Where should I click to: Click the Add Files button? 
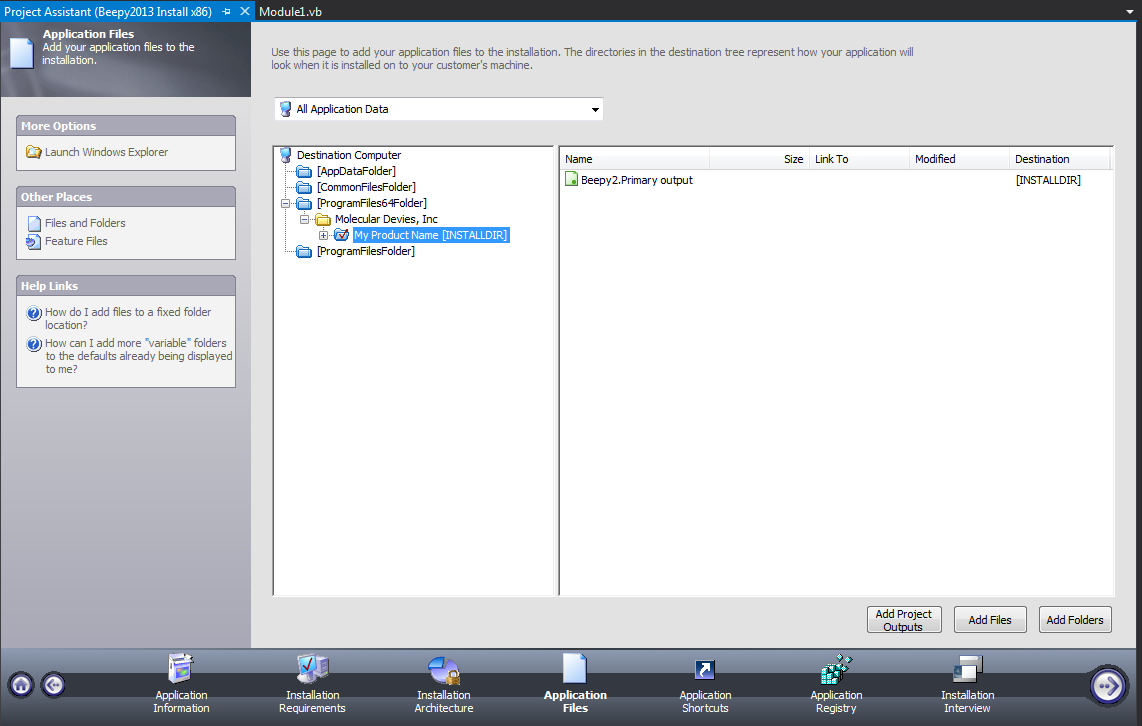[x=990, y=619]
